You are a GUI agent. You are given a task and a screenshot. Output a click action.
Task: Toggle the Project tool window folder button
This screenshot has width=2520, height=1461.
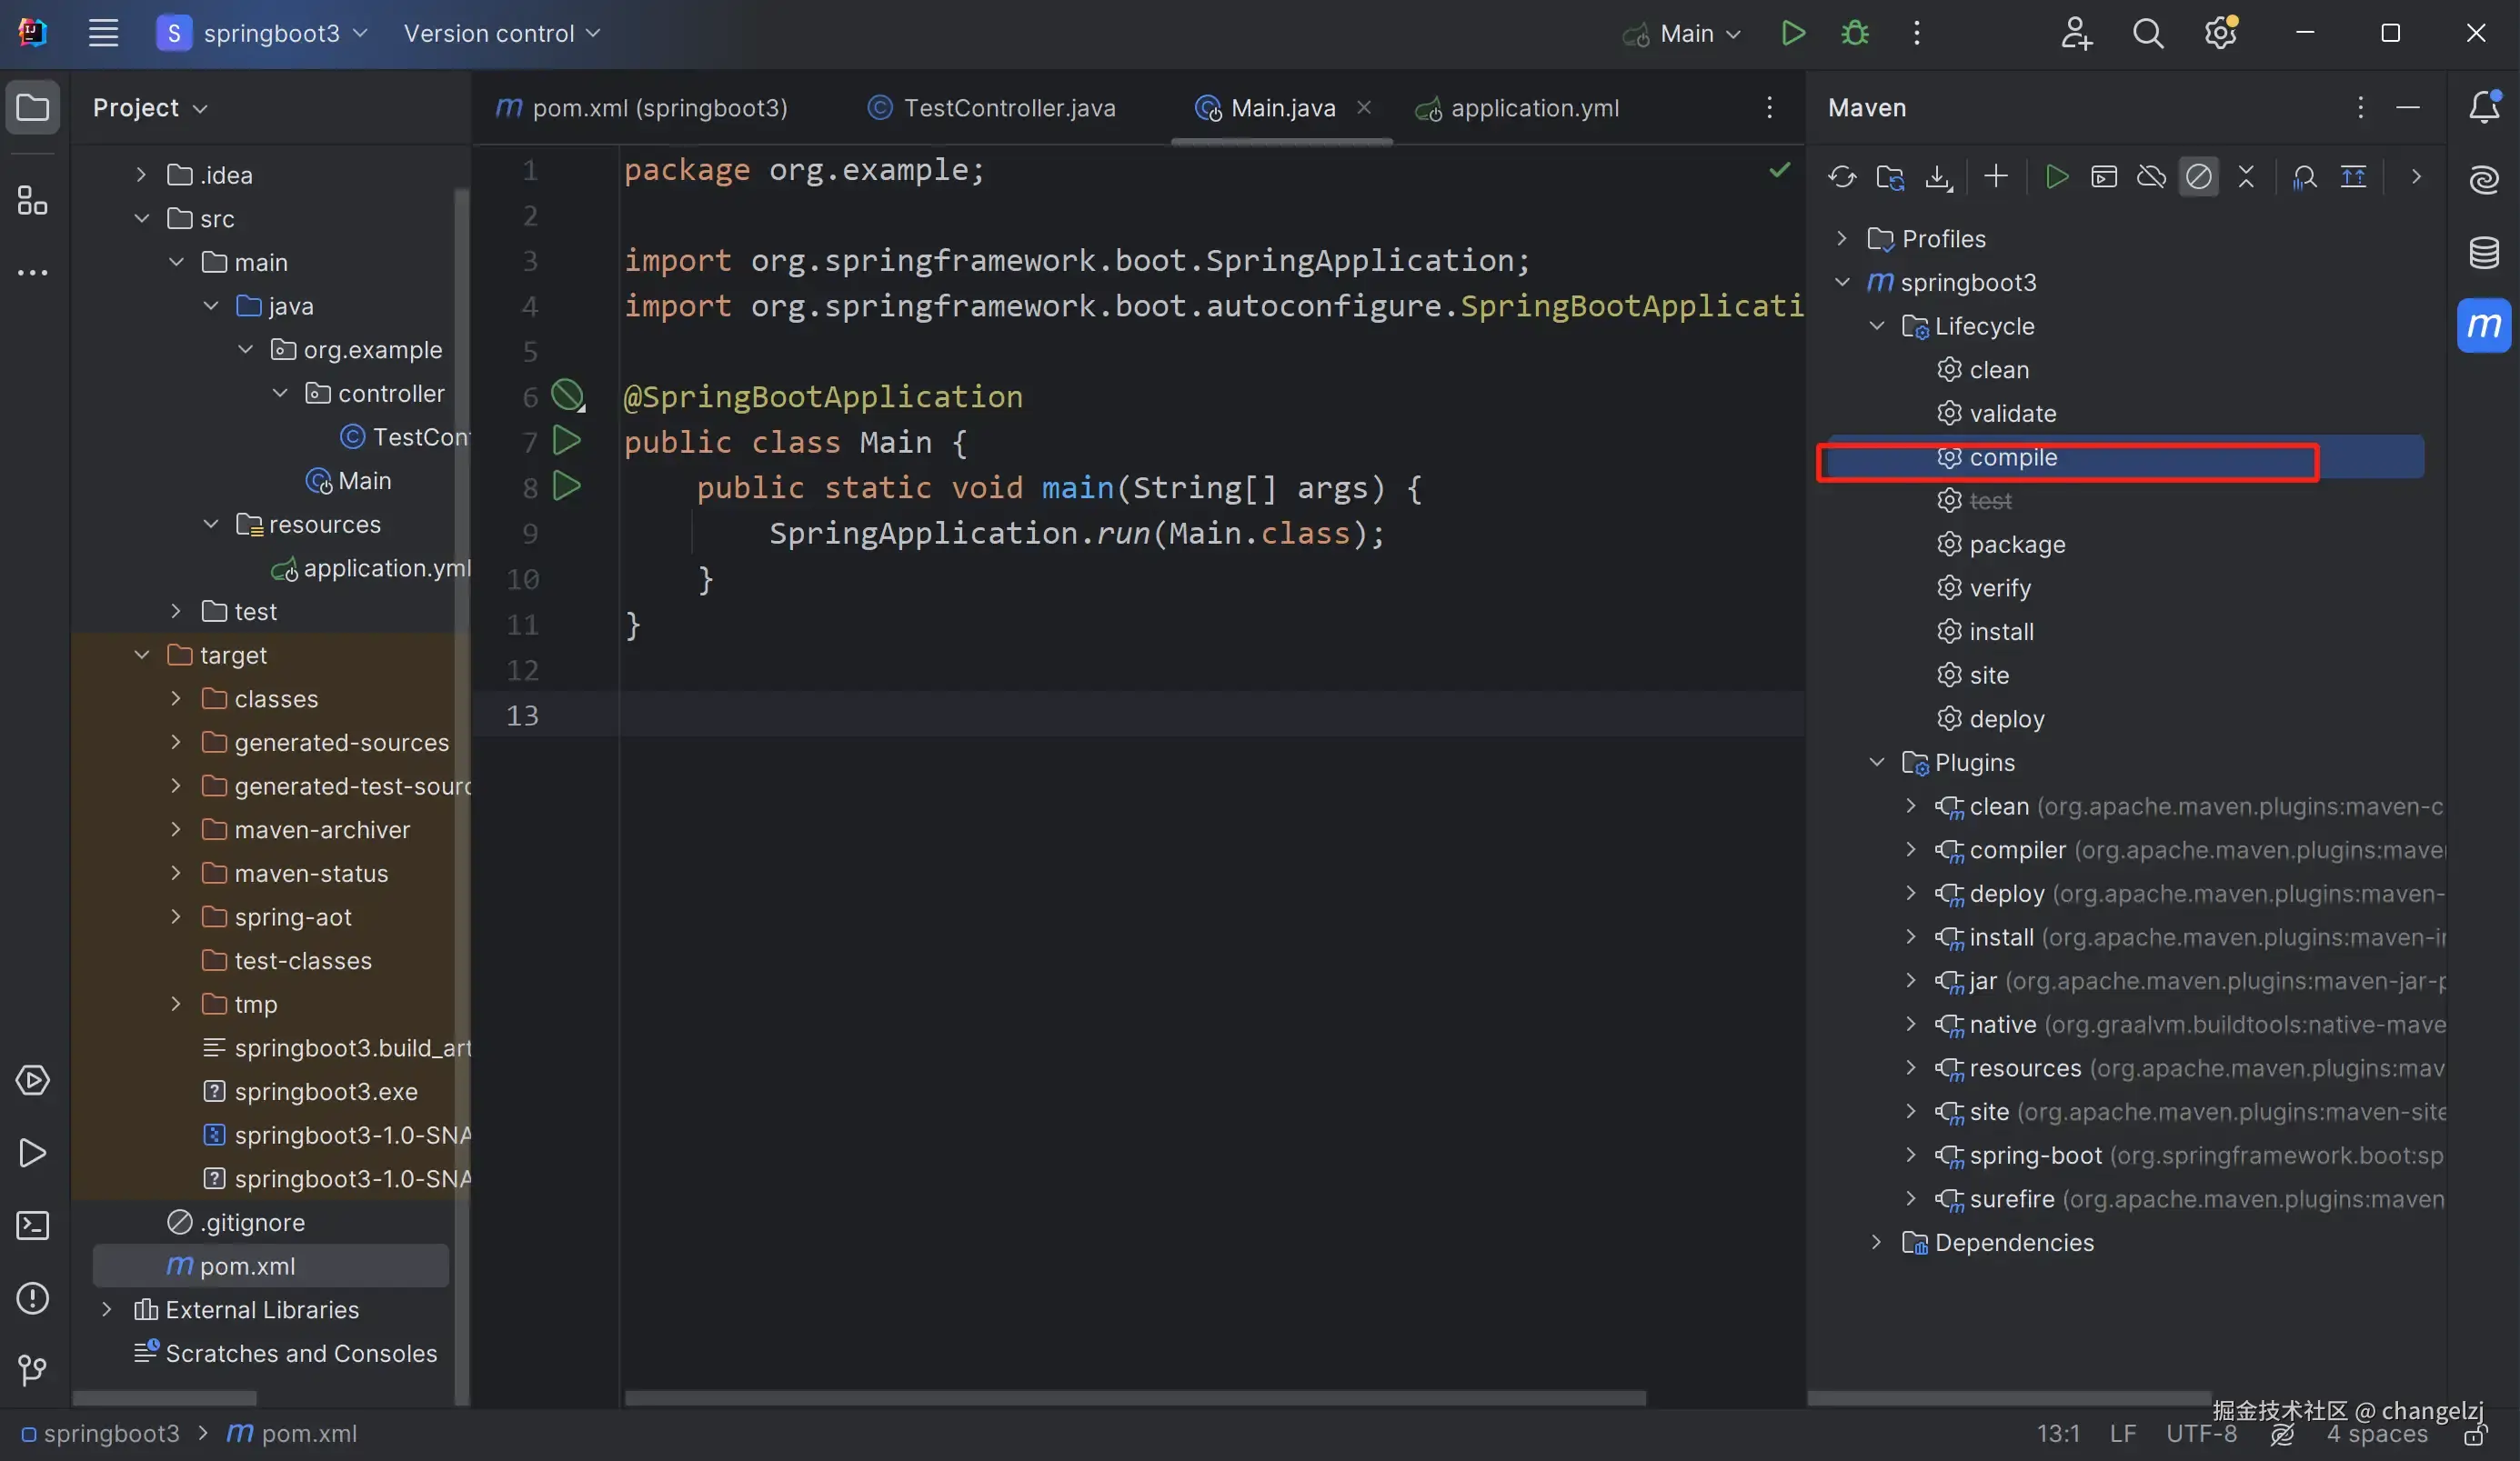(x=32, y=107)
